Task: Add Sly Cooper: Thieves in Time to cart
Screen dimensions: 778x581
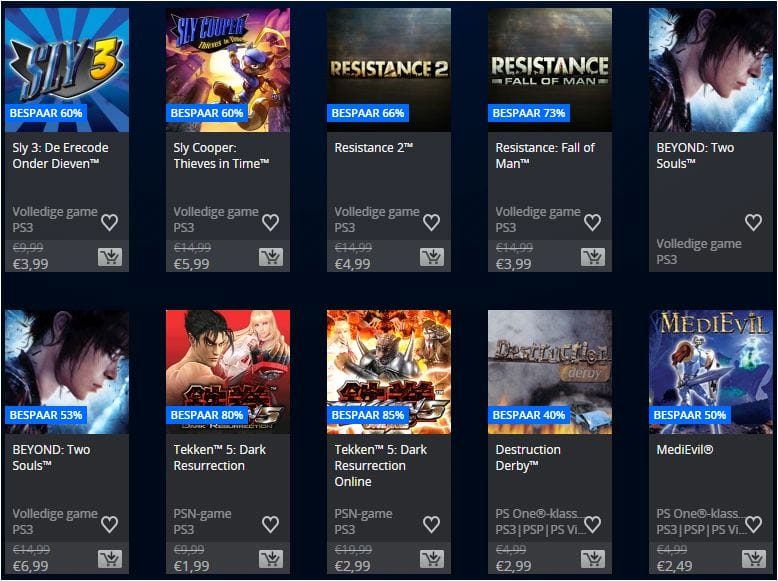Action: tap(271, 257)
